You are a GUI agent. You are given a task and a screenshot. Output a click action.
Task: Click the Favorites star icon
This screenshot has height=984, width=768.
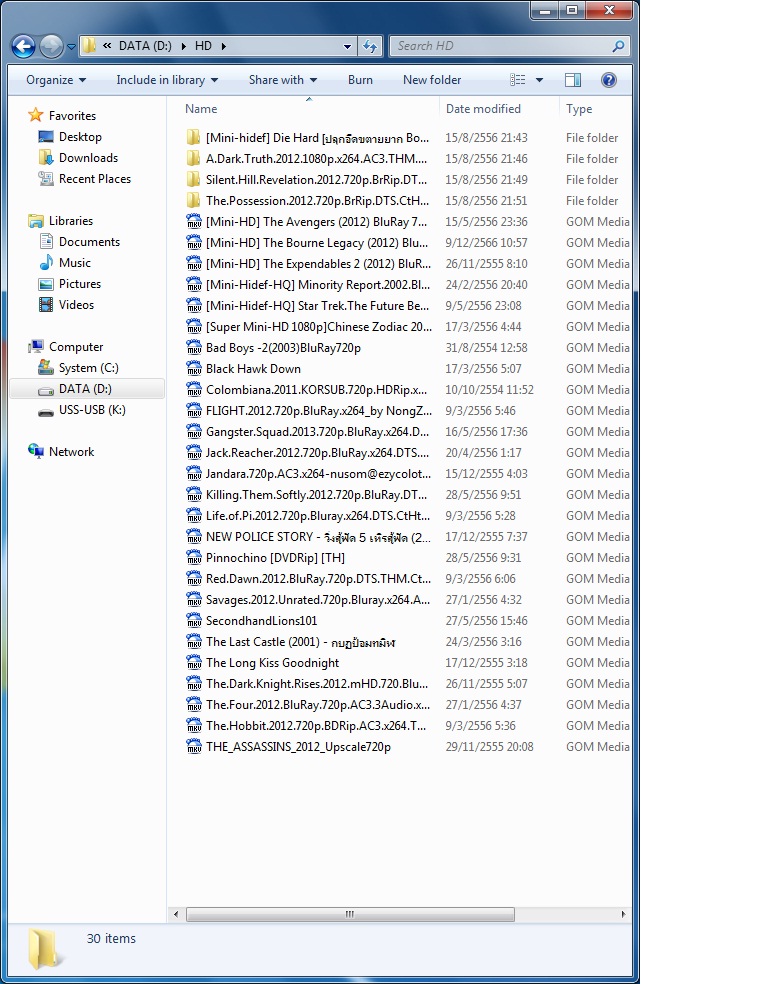click(x=36, y=115)
